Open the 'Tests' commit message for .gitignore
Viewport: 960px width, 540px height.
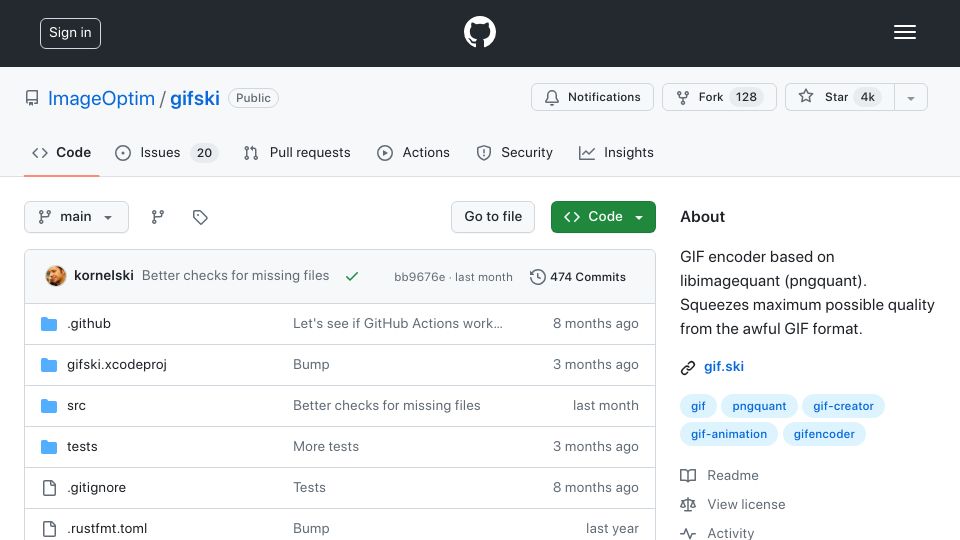point(309,487)
